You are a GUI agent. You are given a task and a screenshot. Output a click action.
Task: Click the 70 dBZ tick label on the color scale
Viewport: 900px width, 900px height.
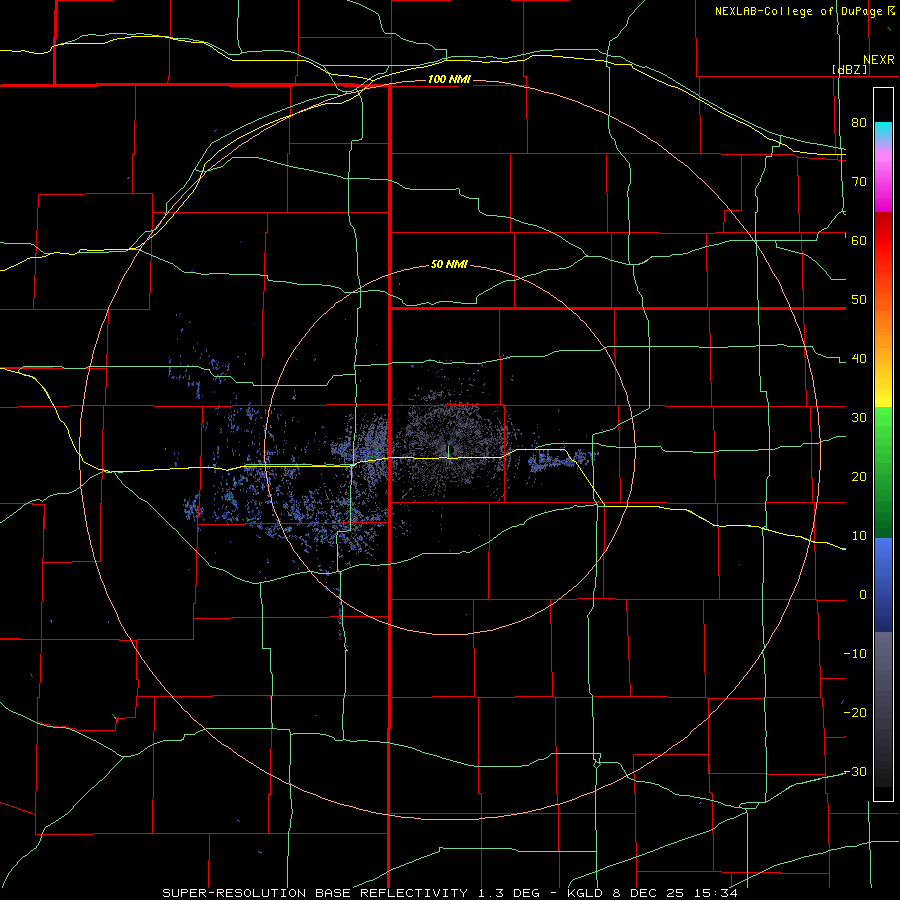[859, 181]
